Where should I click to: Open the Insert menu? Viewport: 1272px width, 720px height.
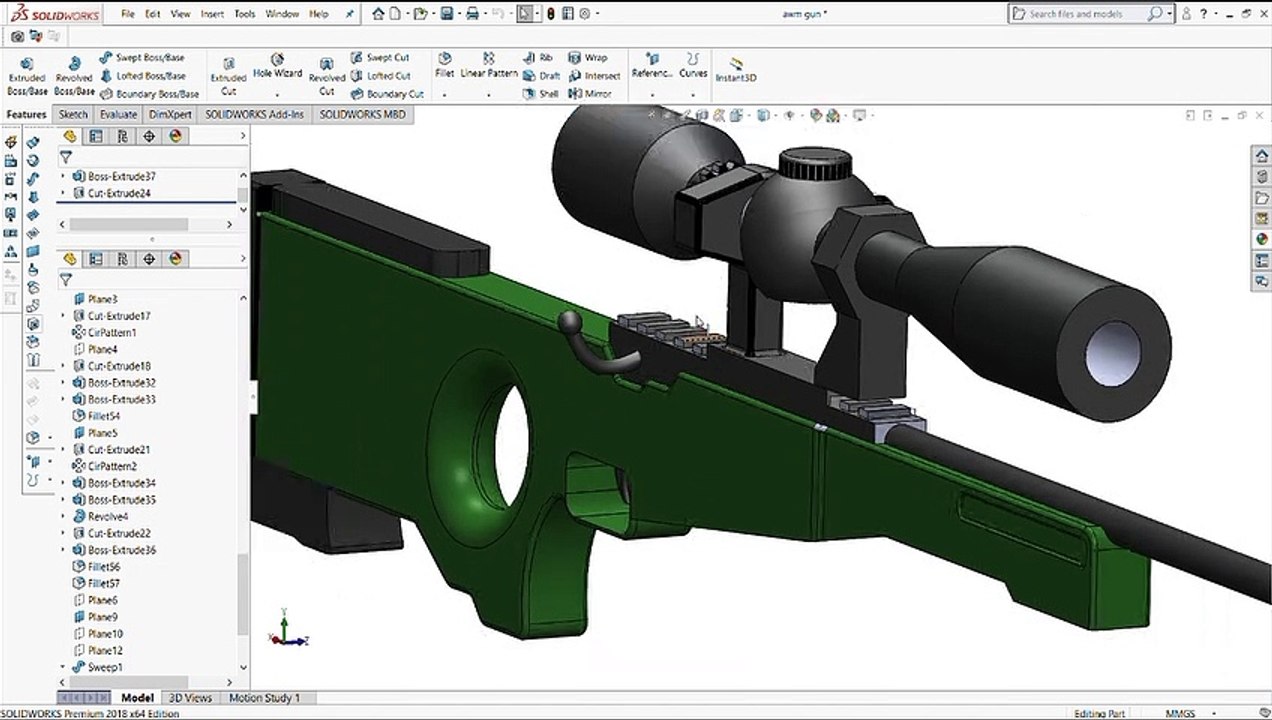(212, 14)
